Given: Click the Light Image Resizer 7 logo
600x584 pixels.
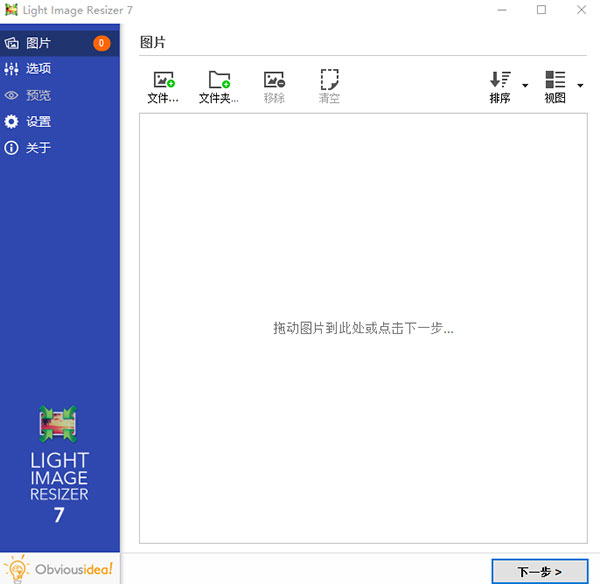Looking at the screenshot, I should [59, 465].
